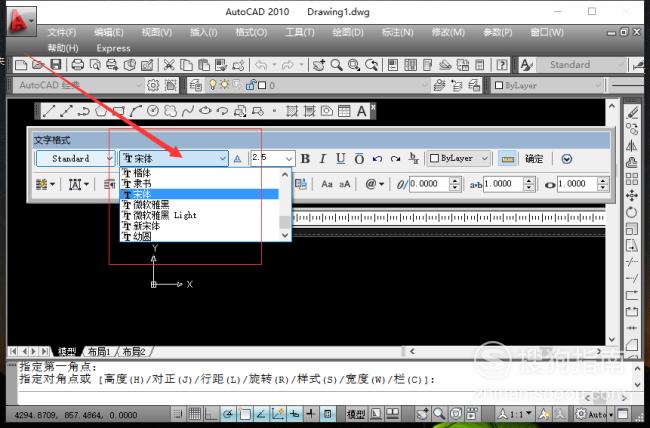The height and width of the screenshot is (428, 650).
Task: Click the Hatch tool in draw toolbar
Action: [292, 111]
